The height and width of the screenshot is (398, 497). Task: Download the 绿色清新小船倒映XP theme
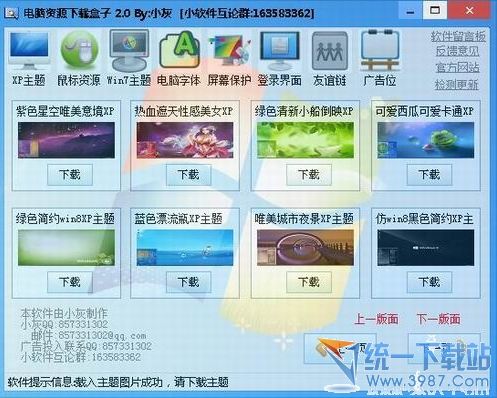tap(309, 175)
